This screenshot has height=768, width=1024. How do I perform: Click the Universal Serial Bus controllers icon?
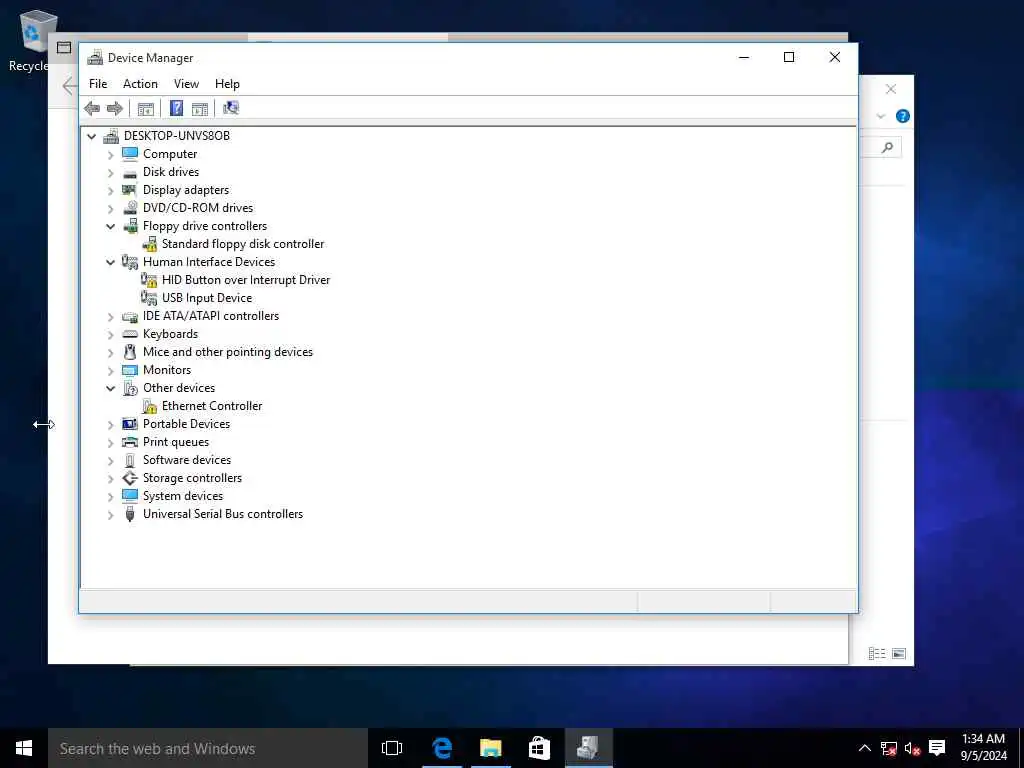click(x=130, y=514)
